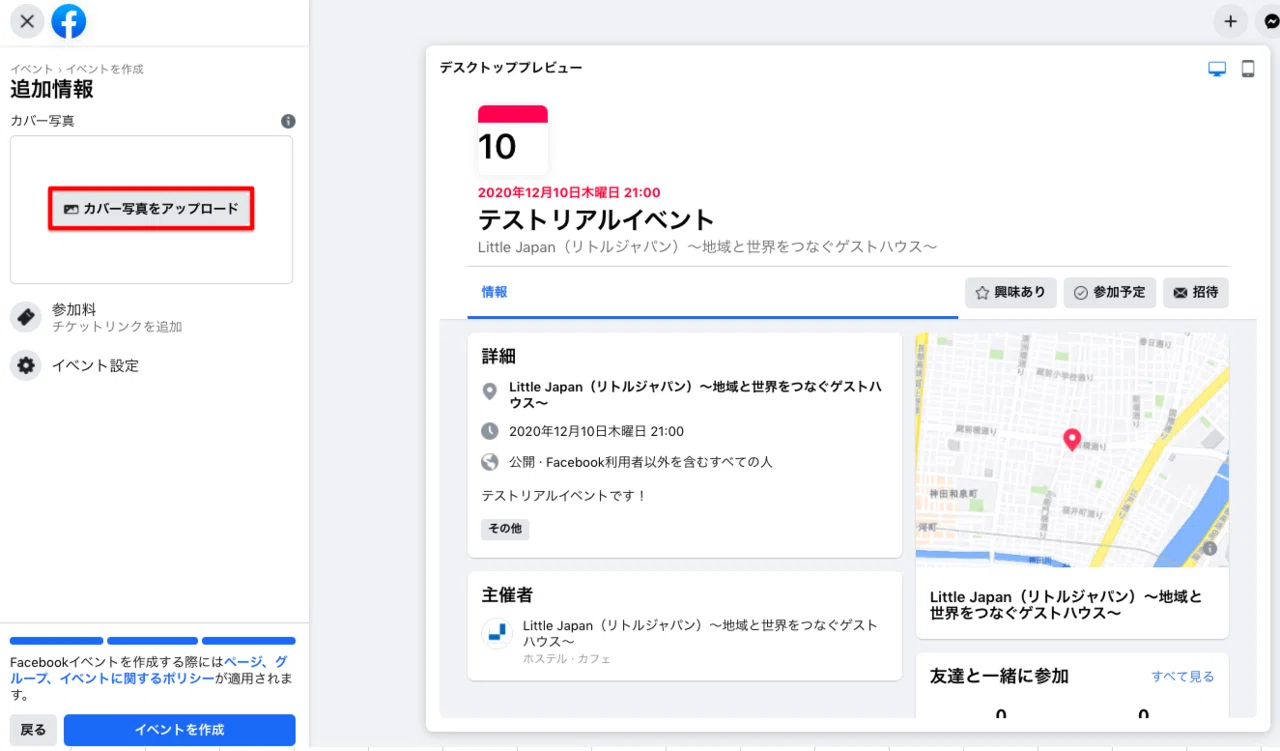Close the event creation panel

(27, 21)
